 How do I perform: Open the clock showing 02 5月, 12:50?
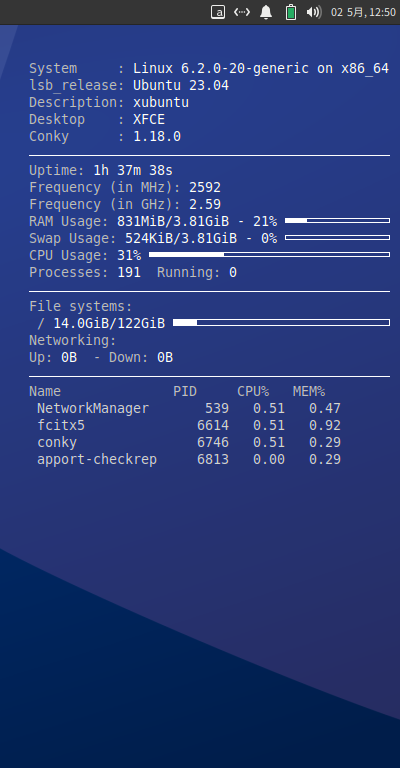click(363, 12)
